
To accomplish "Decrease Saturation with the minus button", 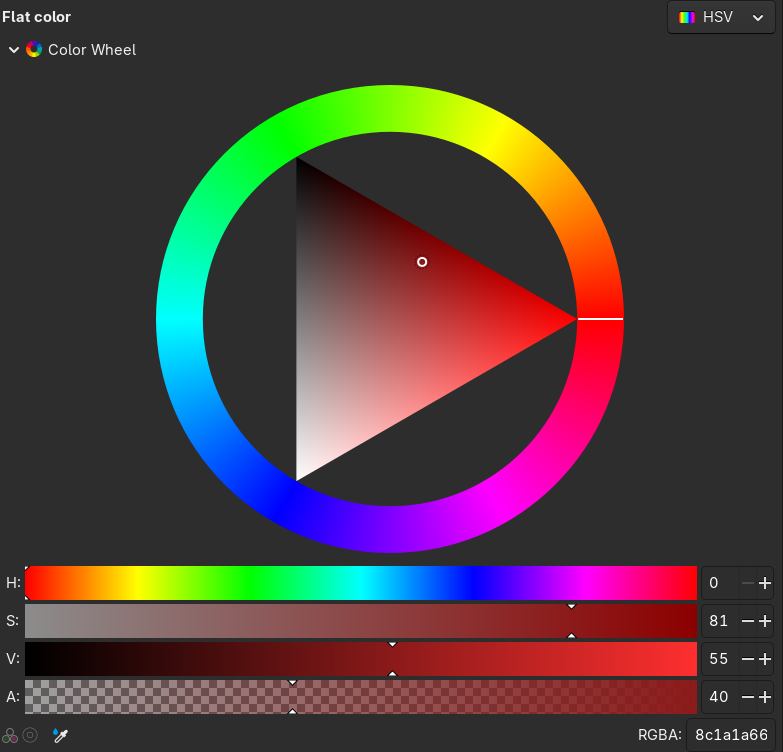I will (x=747, y=621).
